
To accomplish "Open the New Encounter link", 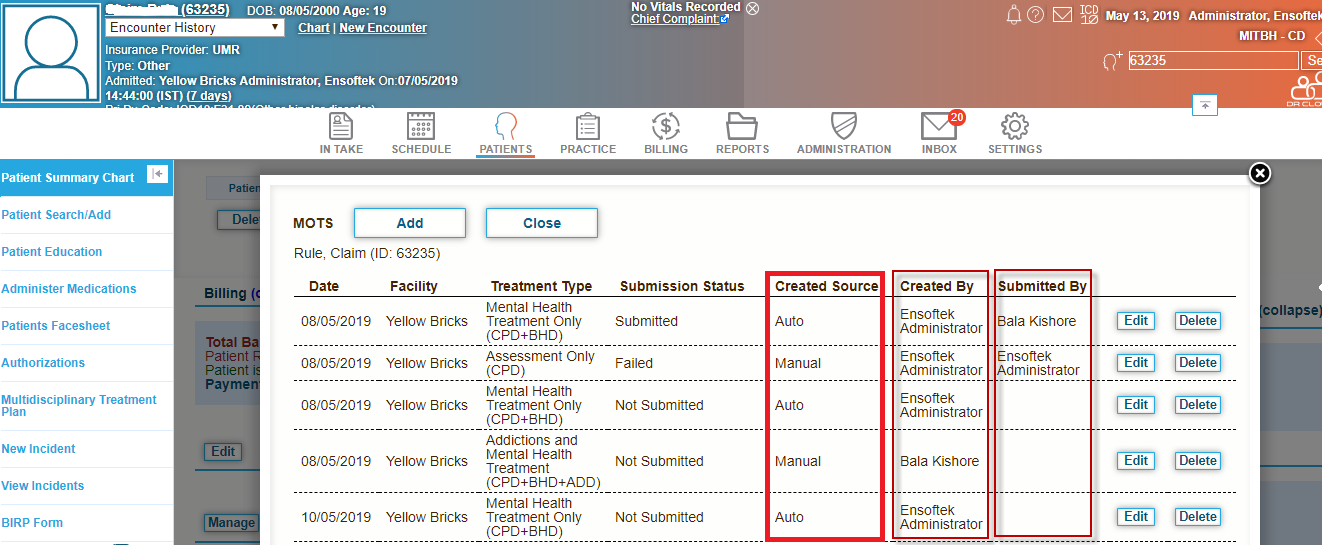I will pyautogui.click(x=383, y=28).
